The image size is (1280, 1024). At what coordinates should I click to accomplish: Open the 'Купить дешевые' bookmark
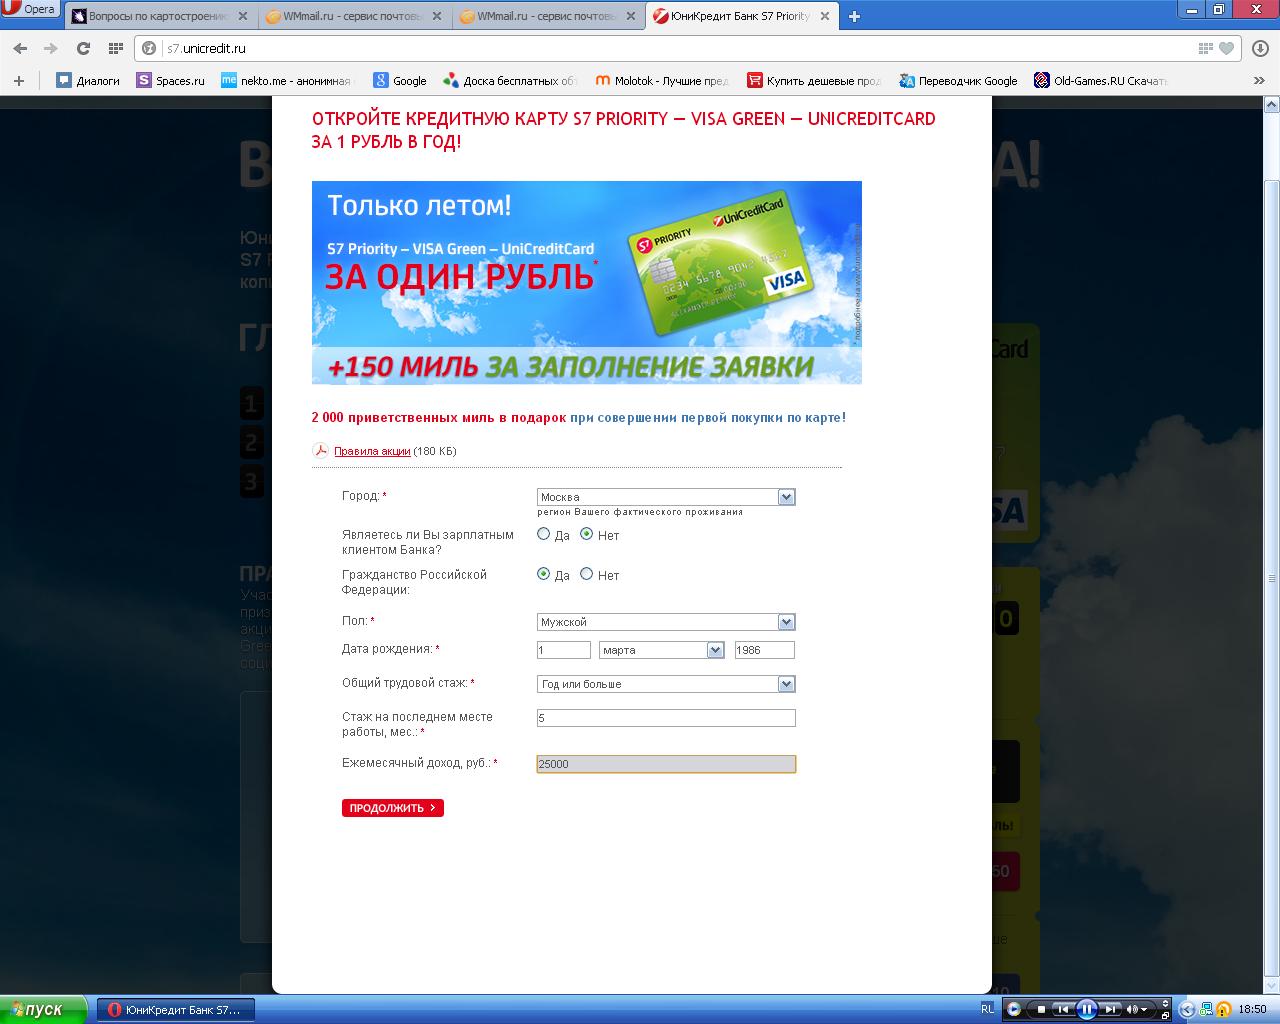(814, 81)
